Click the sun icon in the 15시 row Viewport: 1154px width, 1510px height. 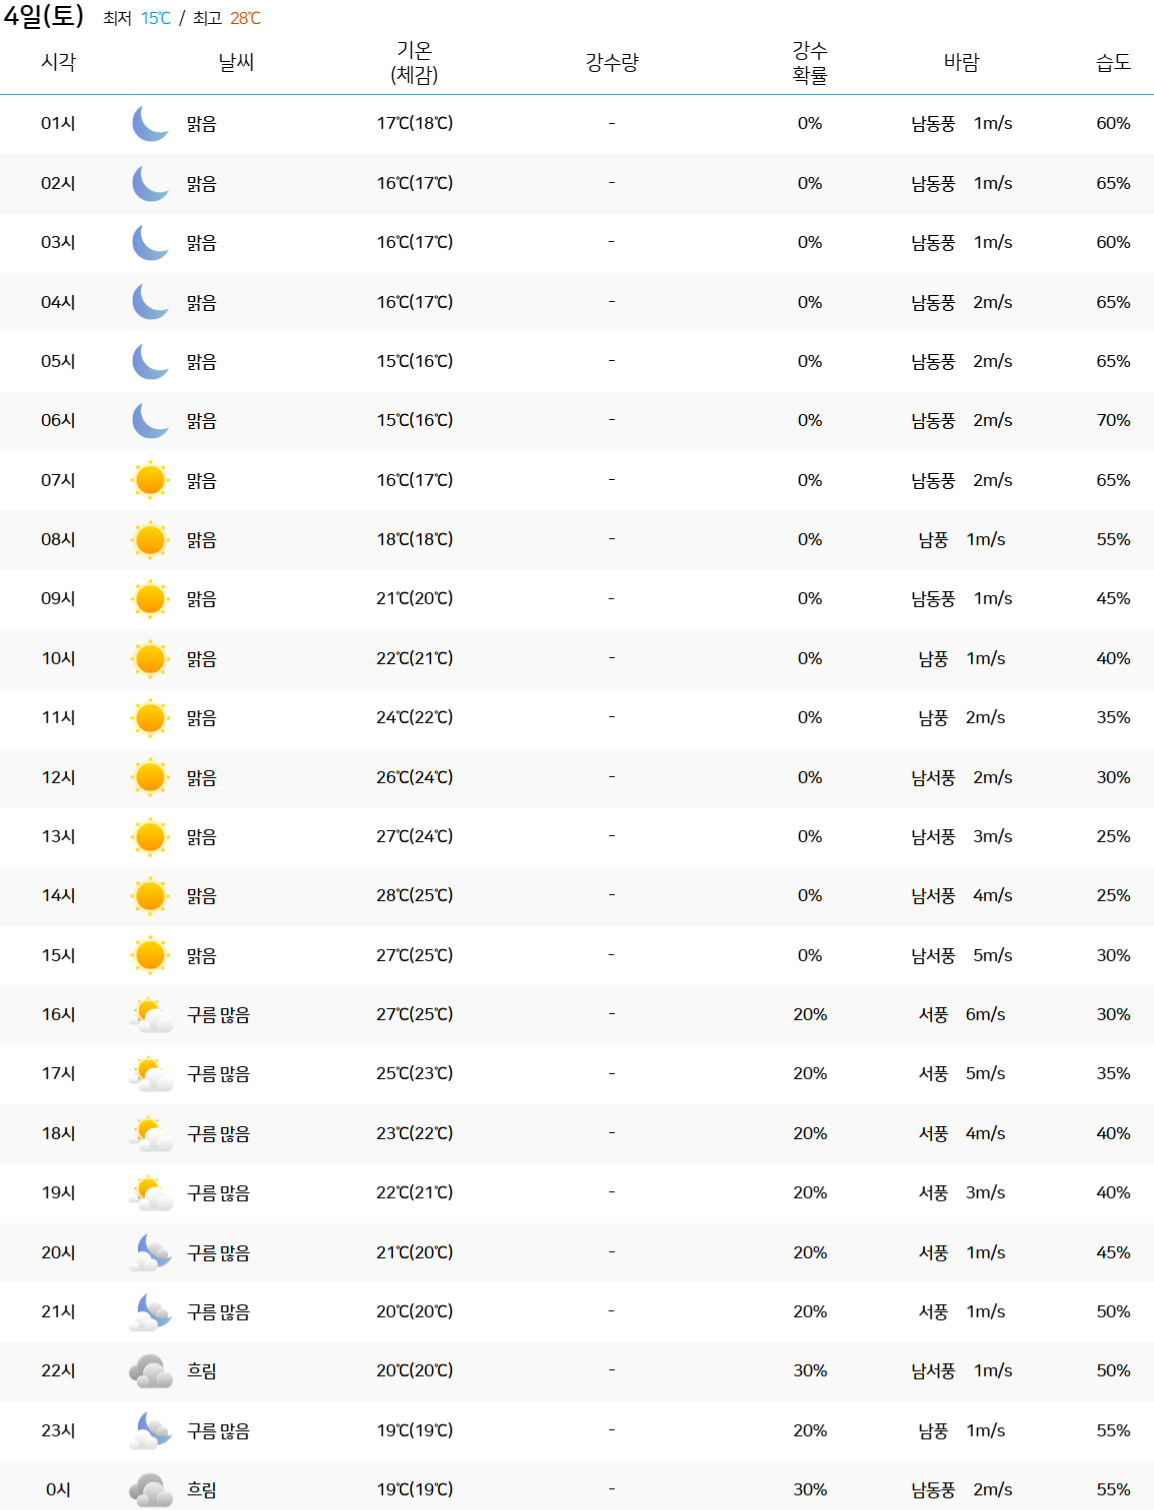point(150,955)
